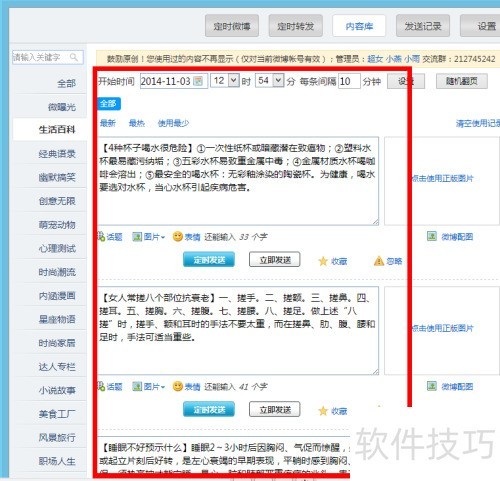The height and width of the screenshot is (481, 500).
Task: Click the star 收藏 icon for first post
Action: [x=323, y=261]
